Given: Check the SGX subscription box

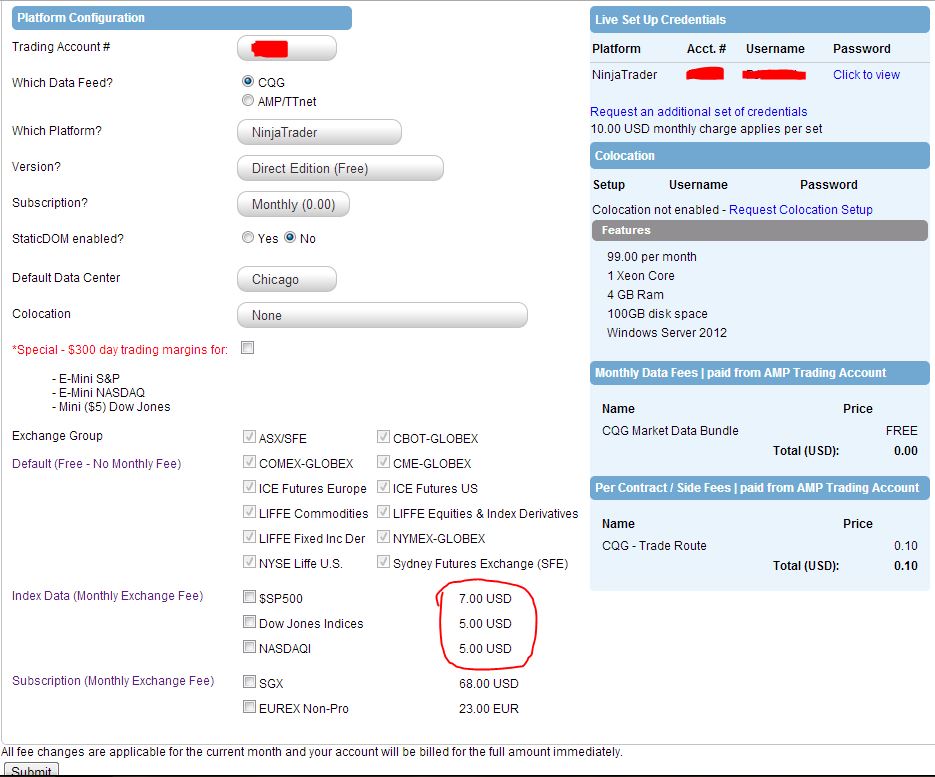Looking at the screenshot, I should (x=249, y=682).
